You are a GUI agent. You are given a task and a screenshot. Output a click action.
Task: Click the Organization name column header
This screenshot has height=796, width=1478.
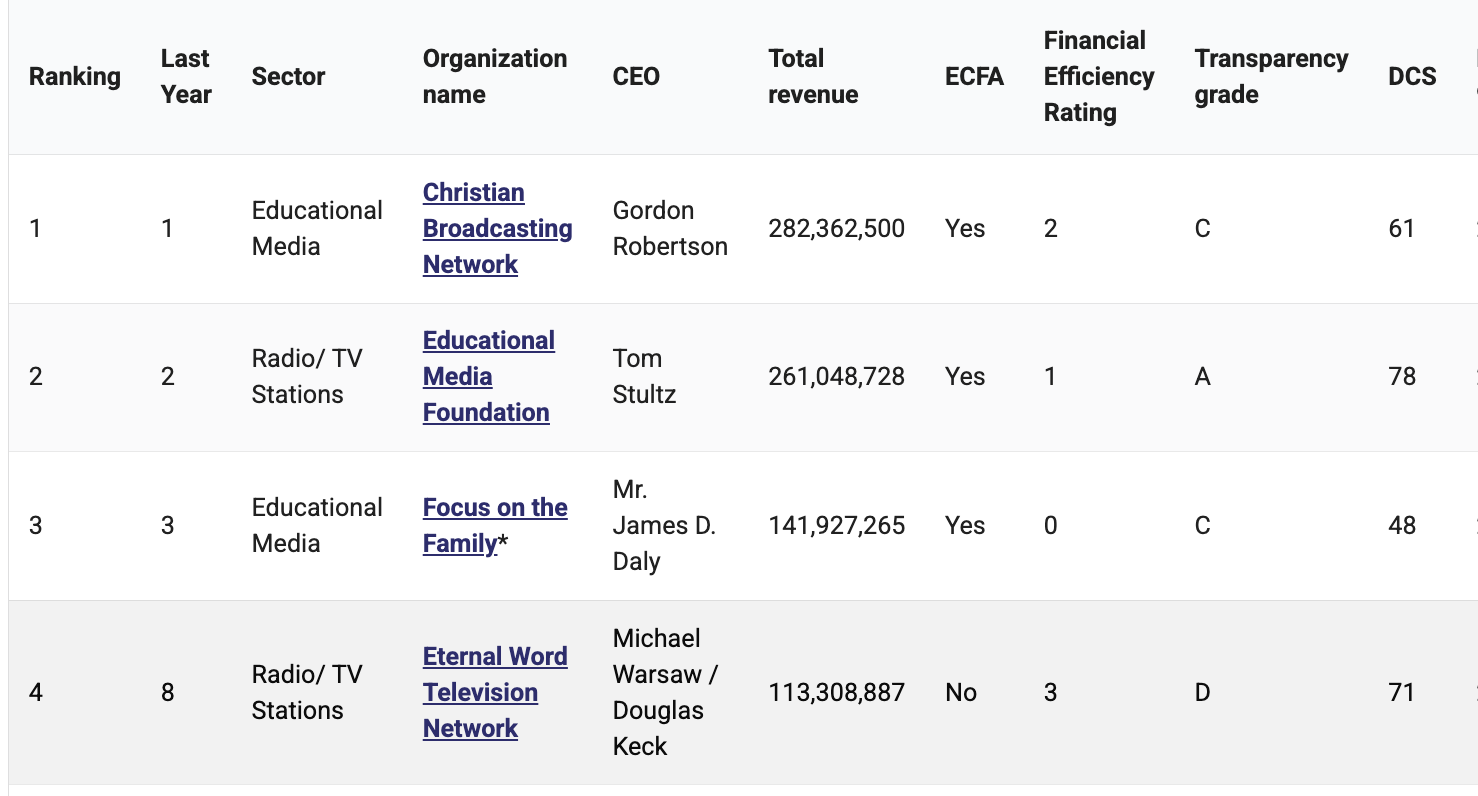(x=495, y=76)
